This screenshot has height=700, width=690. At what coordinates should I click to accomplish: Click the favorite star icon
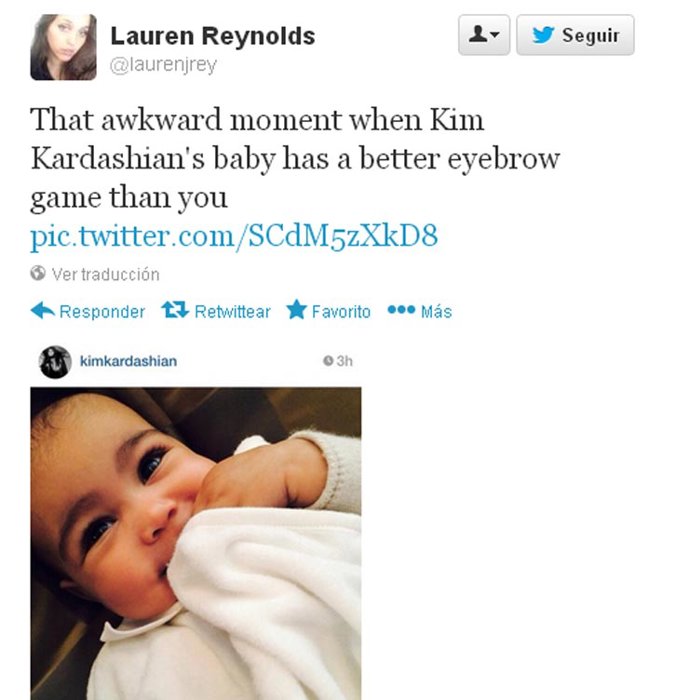[x=297, y=309]
